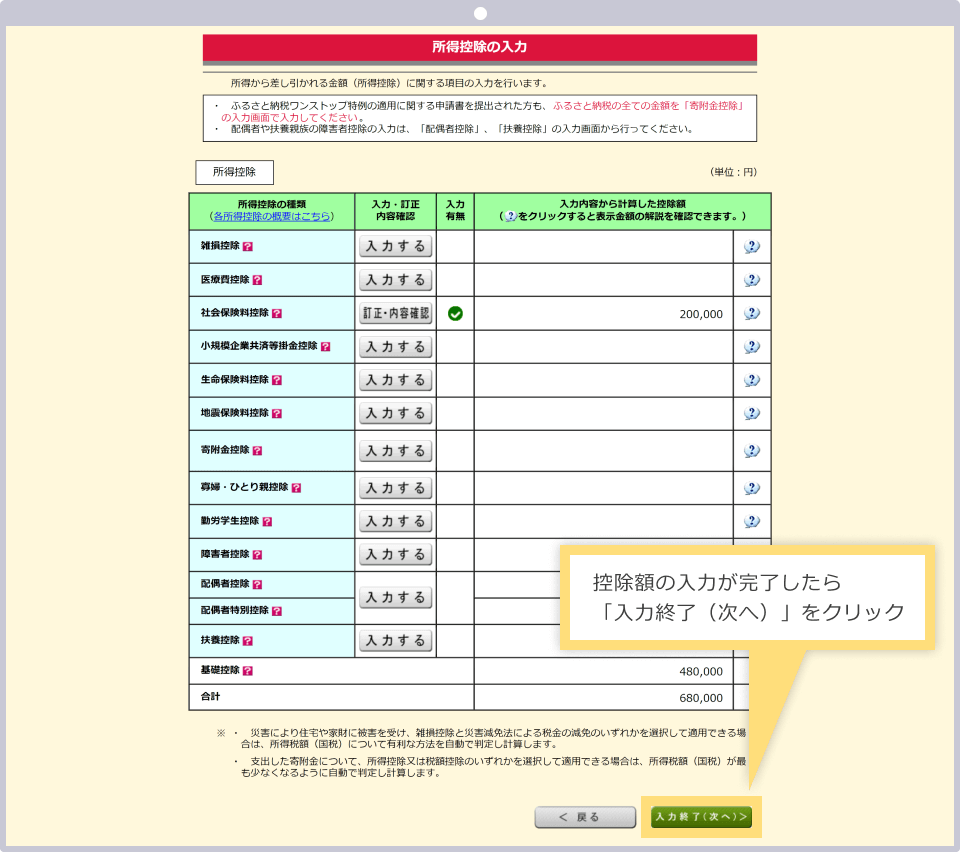Click 入力する for 寡婦・ひとり親控除
This screenshot has width=960, height=852.
click(x=396, y=488)
